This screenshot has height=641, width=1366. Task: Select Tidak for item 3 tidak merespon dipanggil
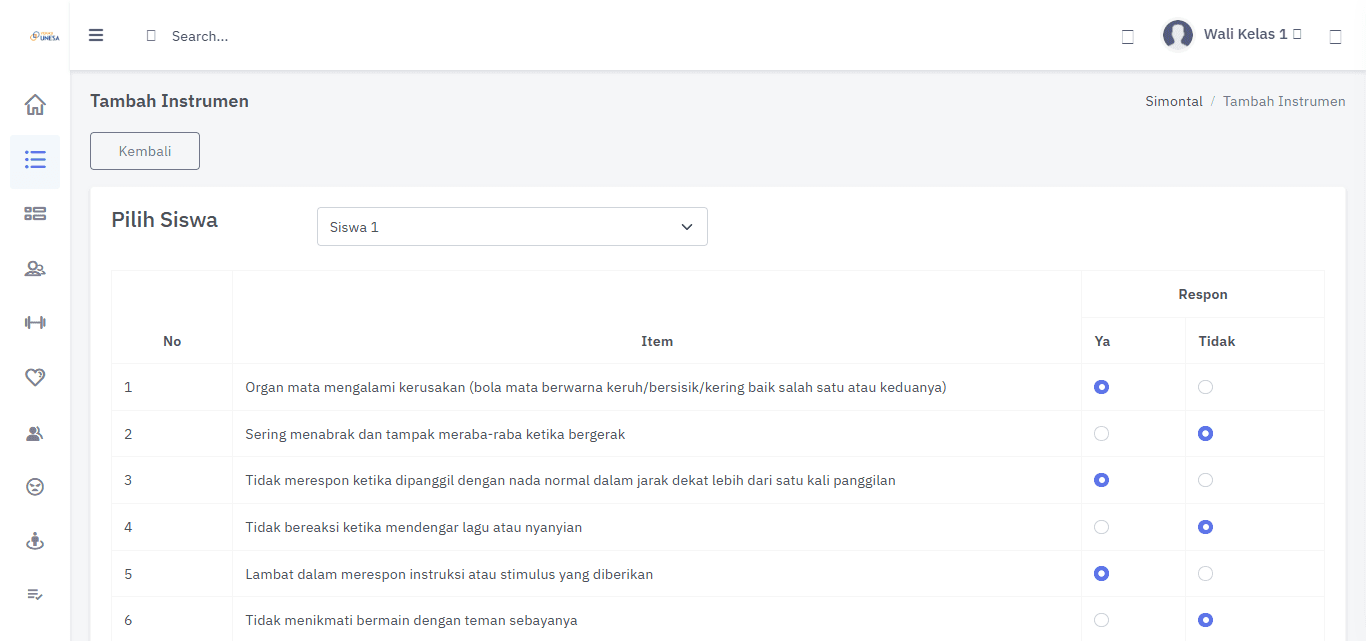click(1205, 480)
